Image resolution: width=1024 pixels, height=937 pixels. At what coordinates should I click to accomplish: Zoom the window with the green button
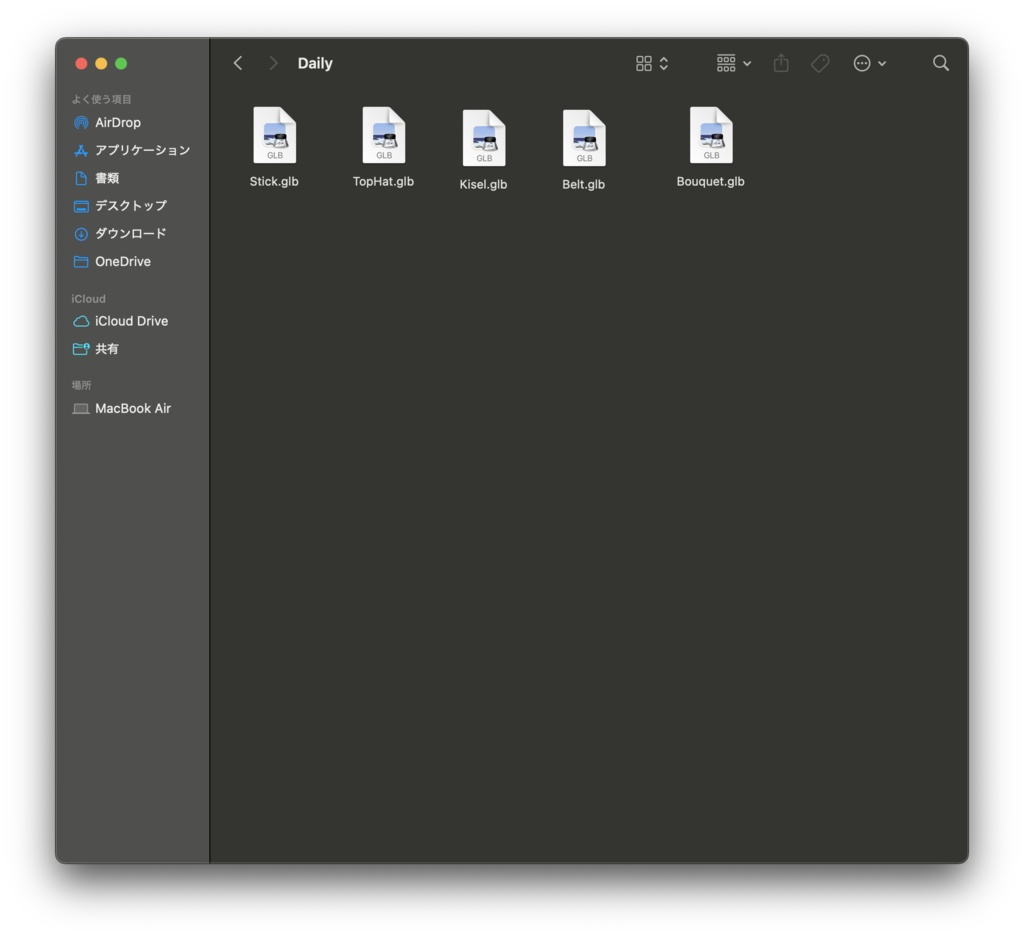[121, 63]
